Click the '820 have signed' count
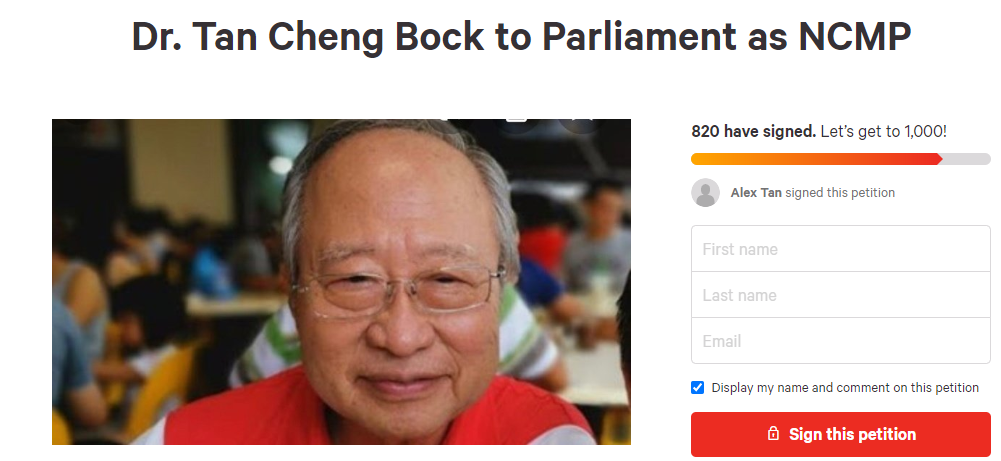Screen dimensions: 1001x461 [x=753, y=132]
